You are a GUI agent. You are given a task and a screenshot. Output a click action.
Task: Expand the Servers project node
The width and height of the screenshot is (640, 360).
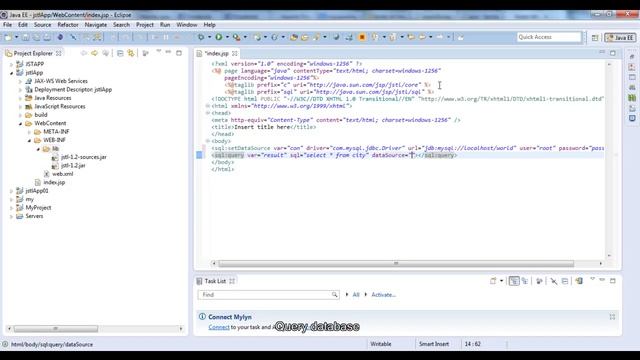[x=11, y=216]
